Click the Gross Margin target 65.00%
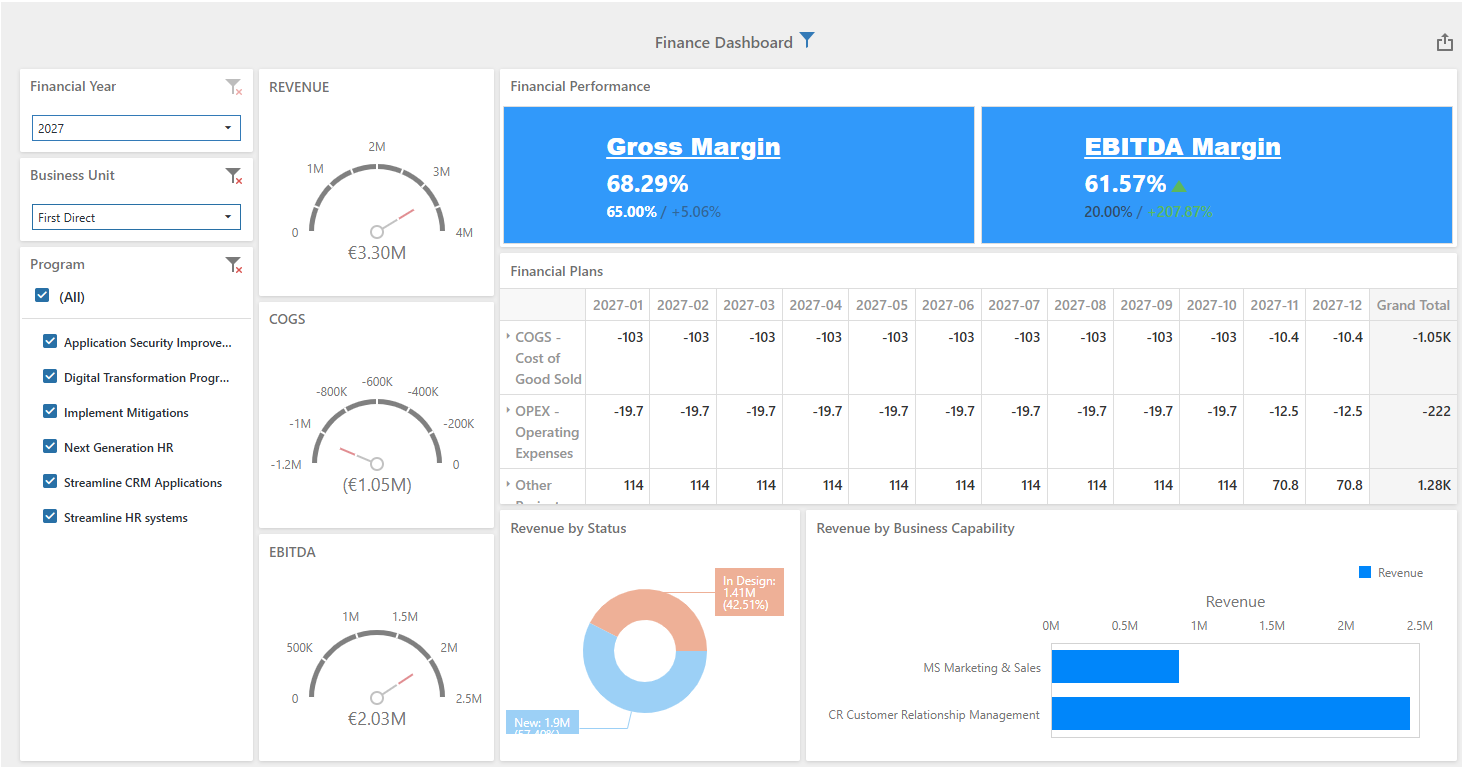The height and width of the screenshot is (767, 1462). click(631, 212)
